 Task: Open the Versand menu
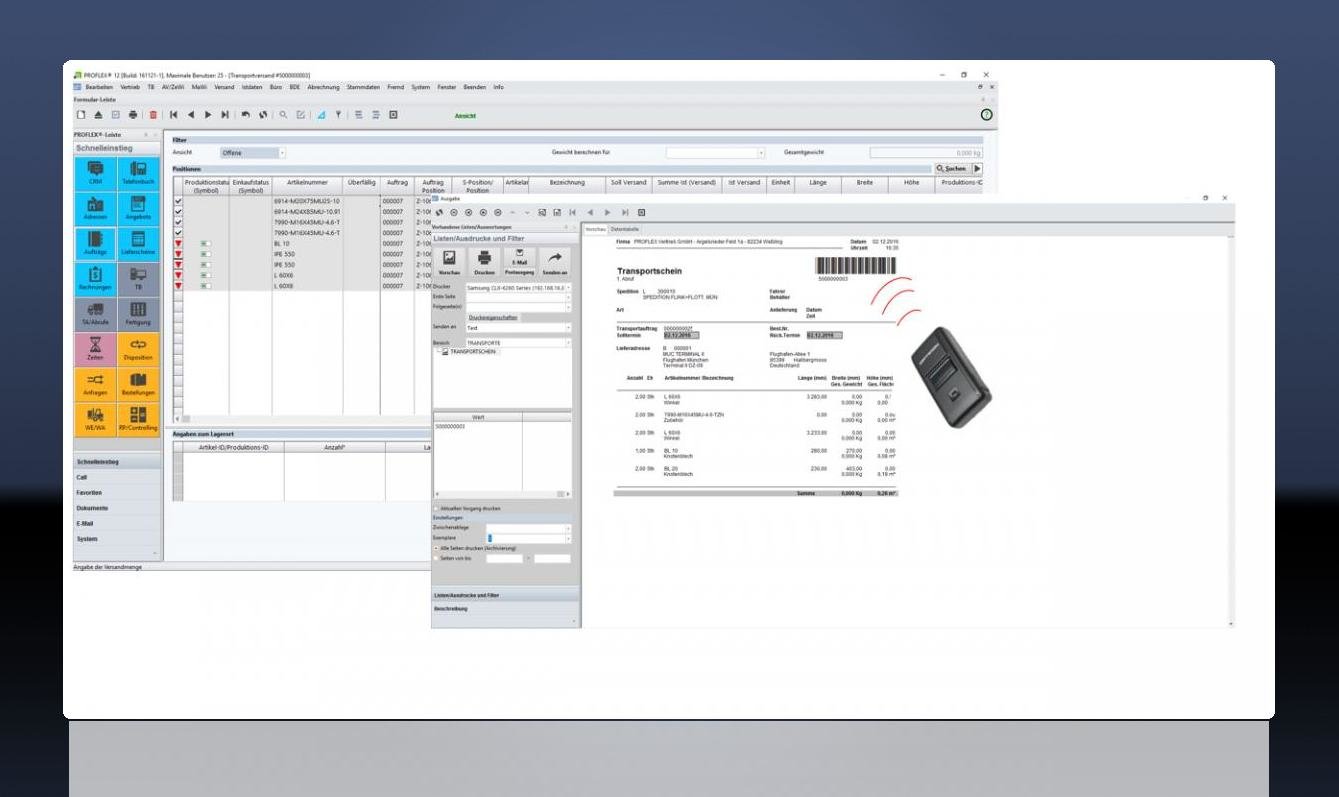224,87
